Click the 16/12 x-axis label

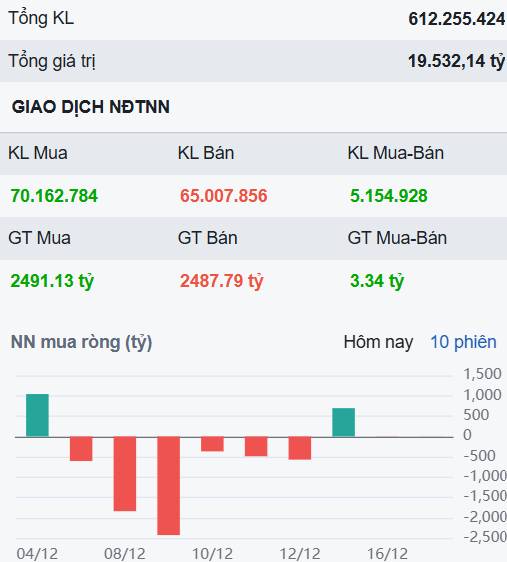[x=387, y=553]
